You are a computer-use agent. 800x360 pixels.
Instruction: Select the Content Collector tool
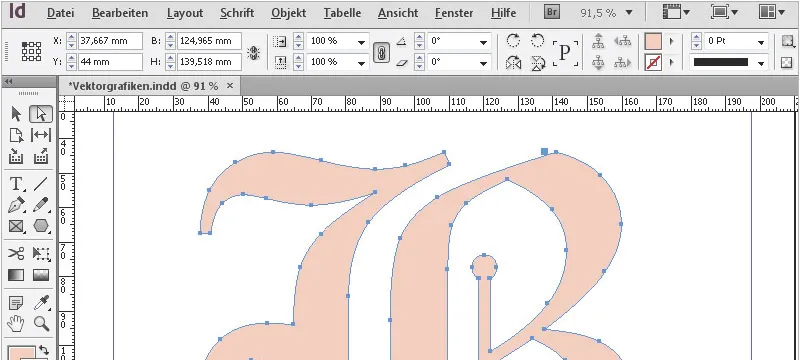click(x=16, y=156)
